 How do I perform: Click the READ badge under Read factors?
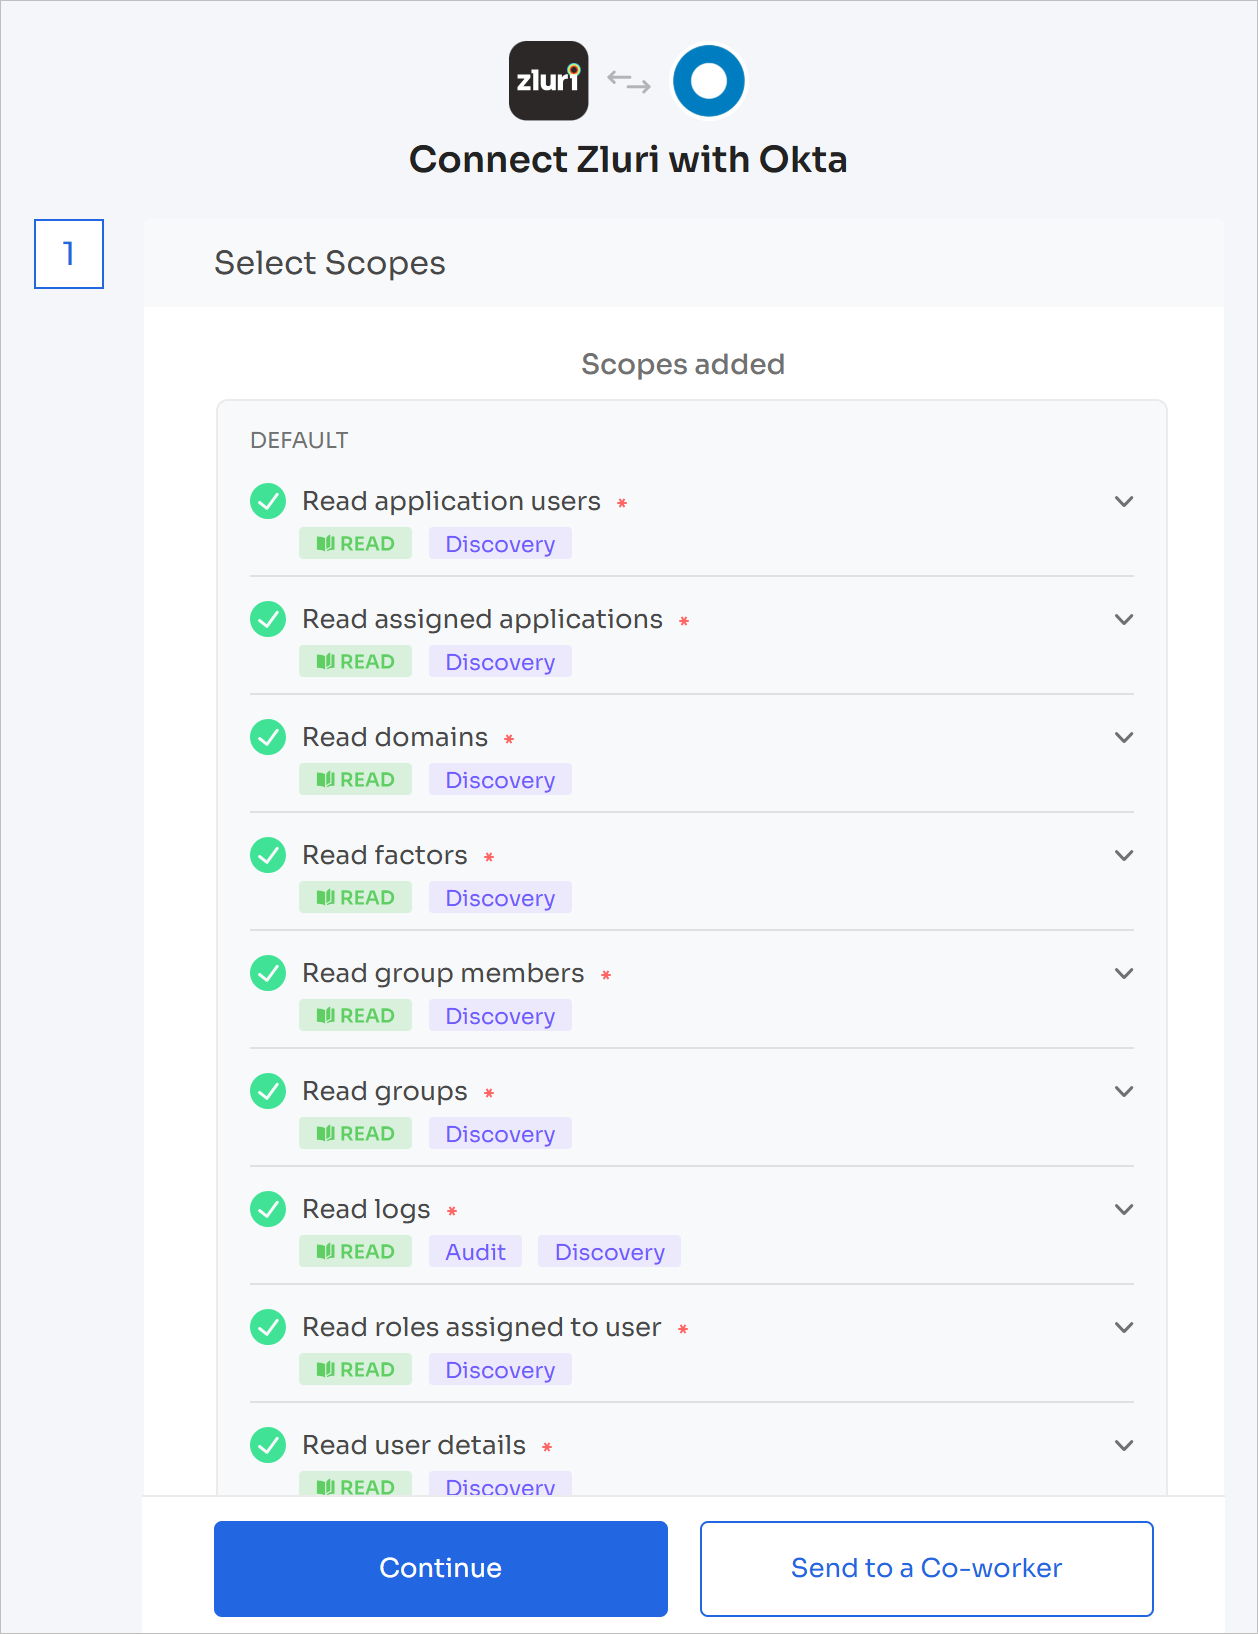355,898
